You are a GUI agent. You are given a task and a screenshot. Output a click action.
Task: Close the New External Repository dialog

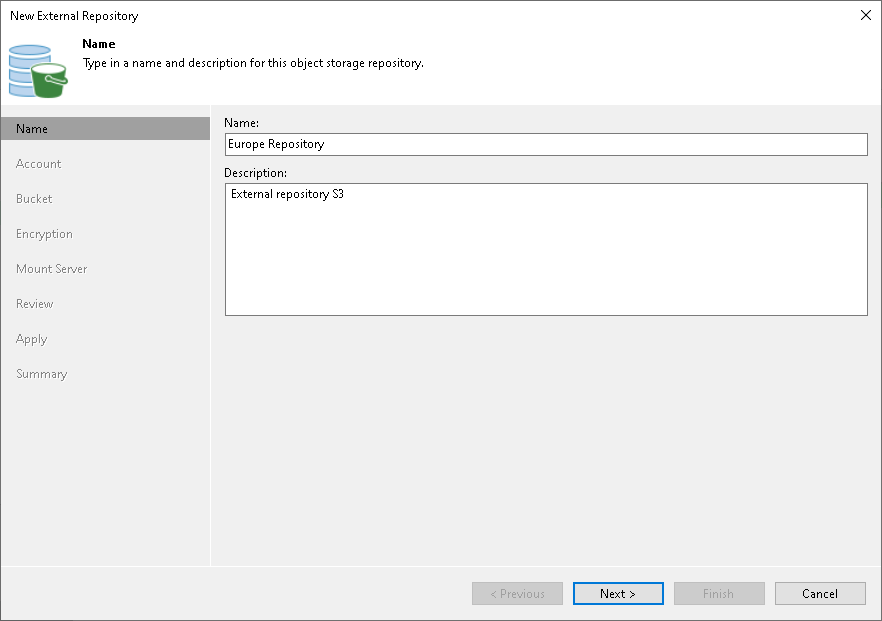[866, 15]
